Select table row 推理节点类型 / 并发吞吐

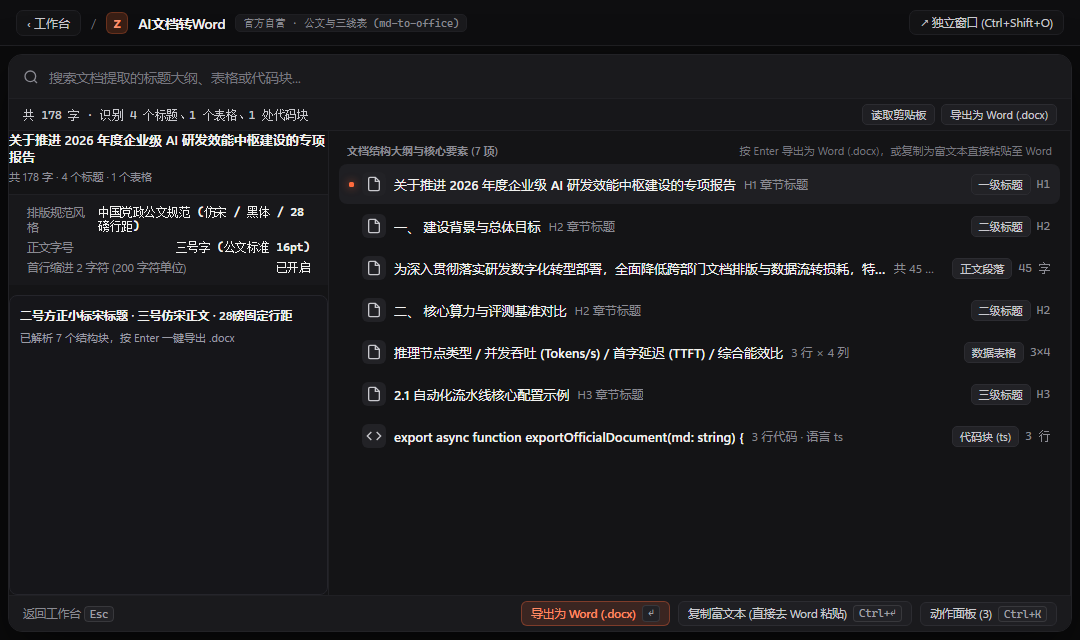(x=699, y=353)
